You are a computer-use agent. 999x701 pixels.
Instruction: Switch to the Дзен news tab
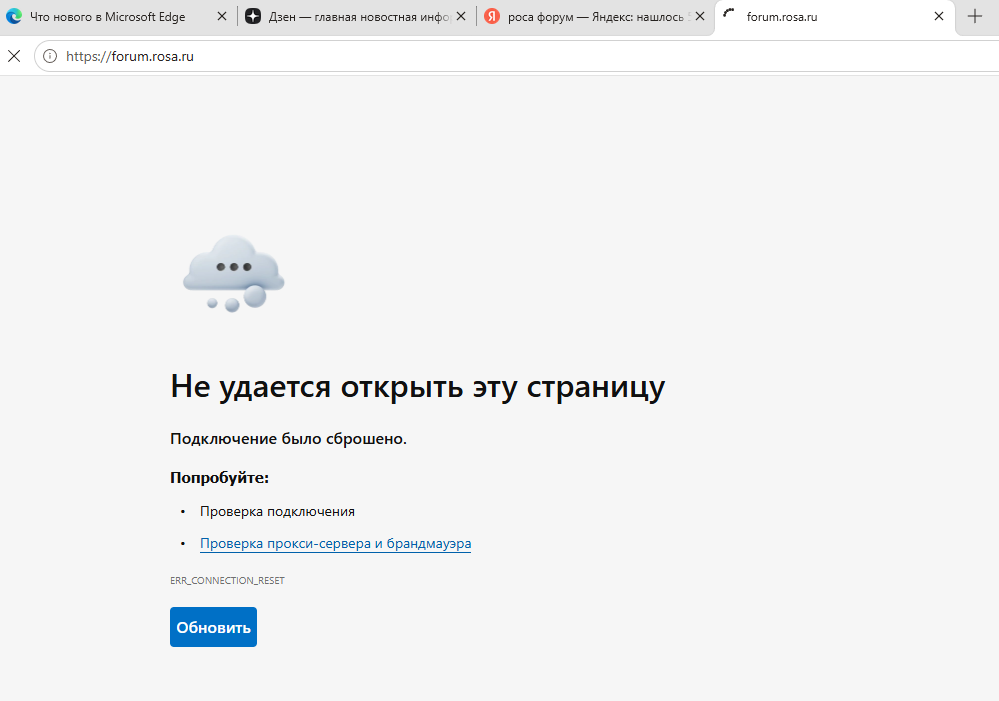tap(359, 17)
